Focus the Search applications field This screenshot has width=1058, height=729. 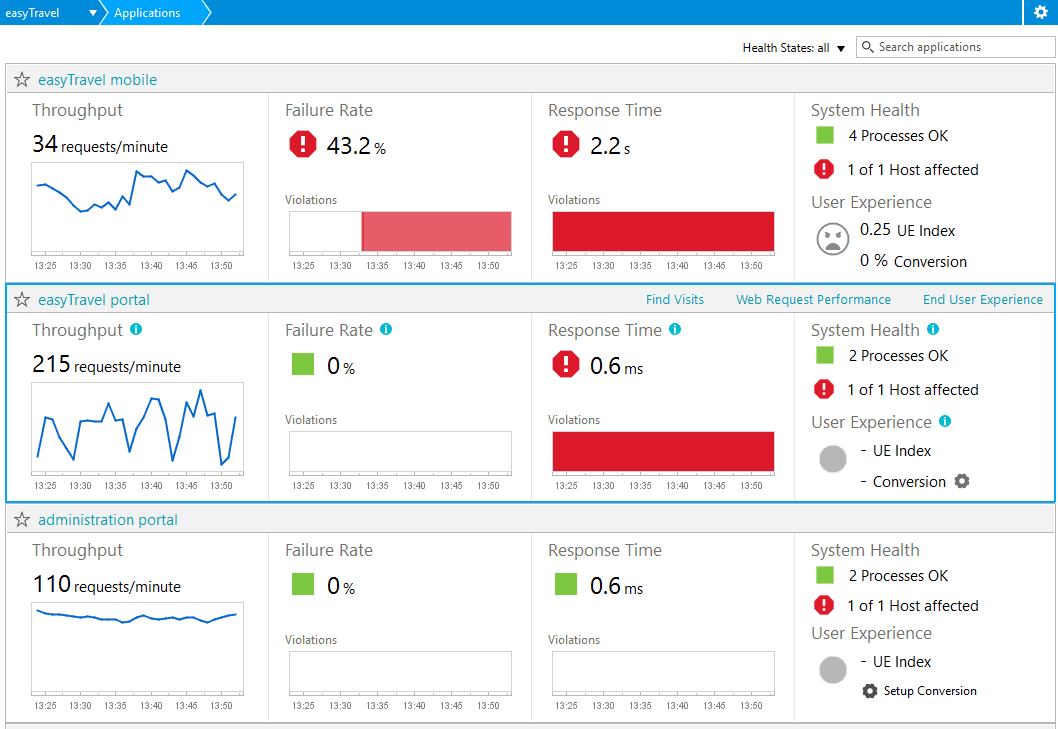point(955,47)
